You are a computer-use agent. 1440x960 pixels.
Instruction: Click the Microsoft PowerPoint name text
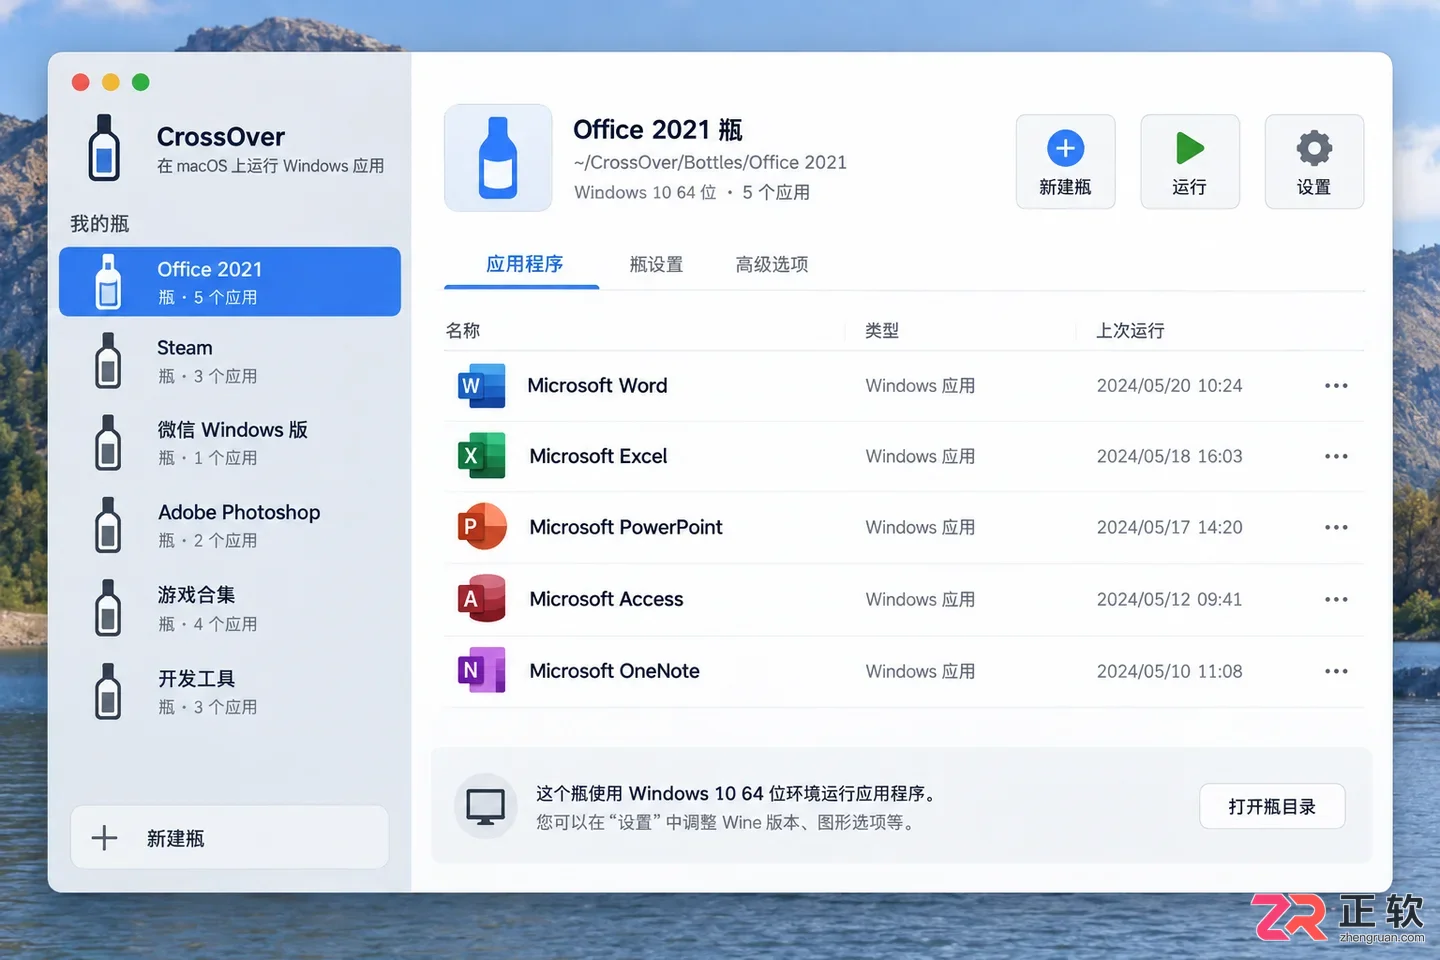pos(626,527)
